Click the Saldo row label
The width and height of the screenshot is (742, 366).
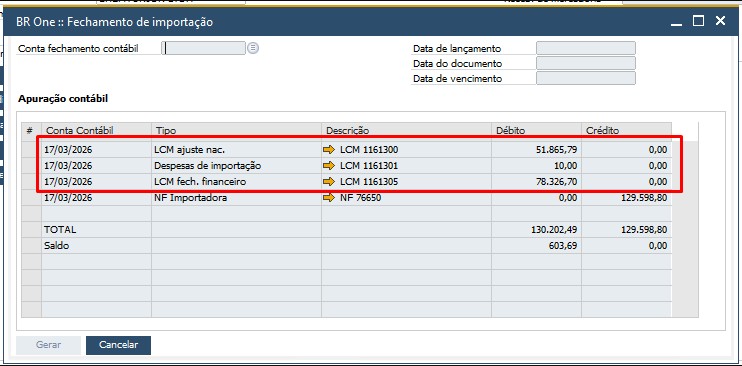[56, 246]
